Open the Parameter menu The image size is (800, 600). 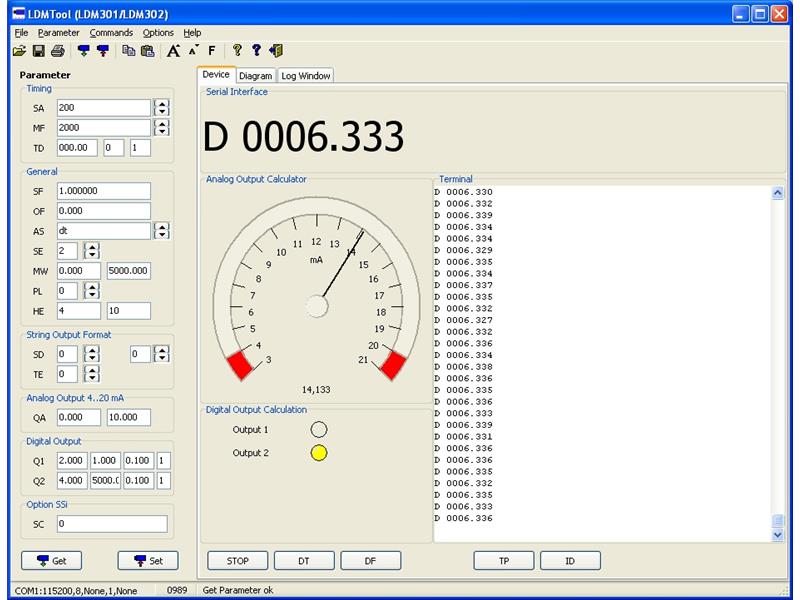pyautogui.click(x=59, y=33)
